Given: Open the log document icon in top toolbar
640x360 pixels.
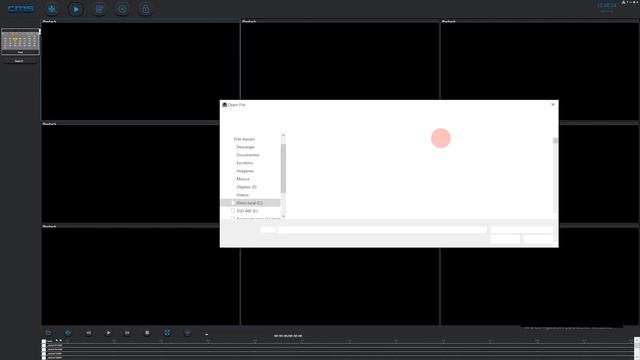Looking at the screenshot, I should 99,9.
